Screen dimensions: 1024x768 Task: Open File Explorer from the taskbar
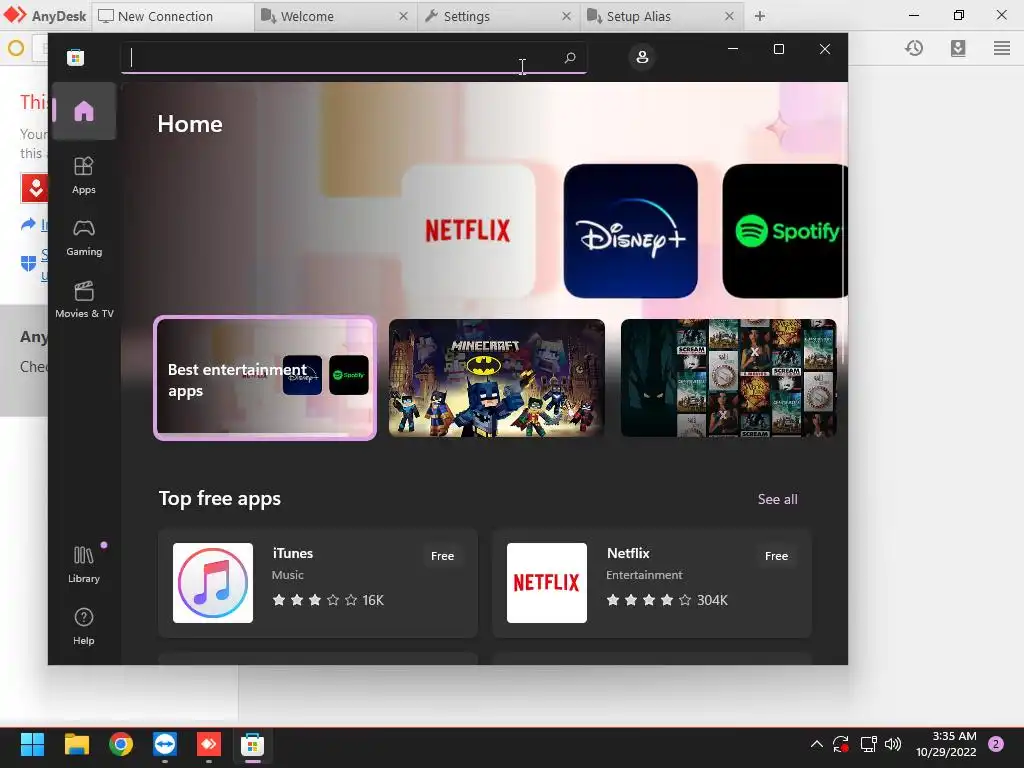(x=76, y=744)
